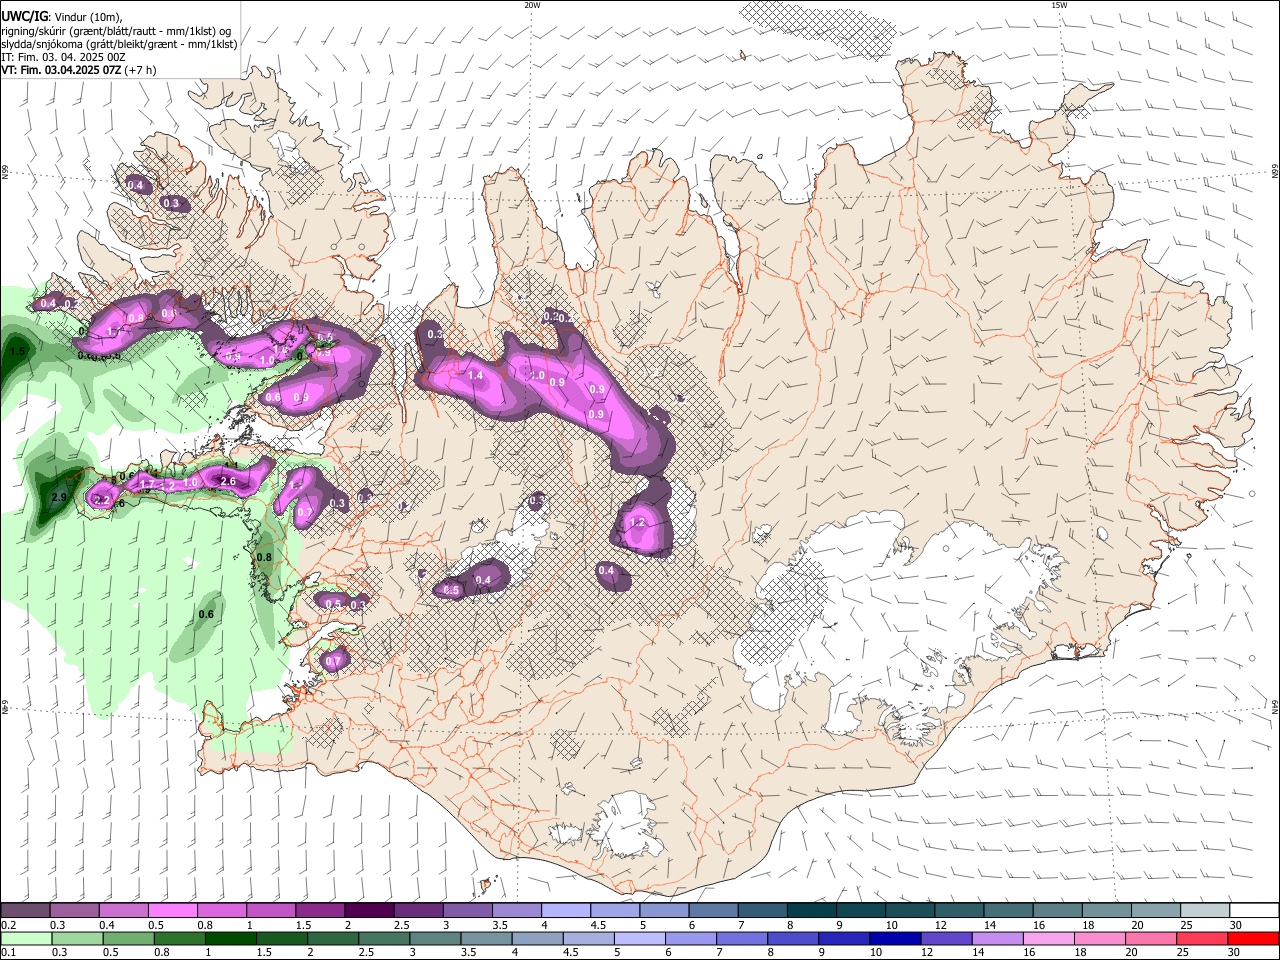This screenshot has height=960, width=1280.
Task: Click the "VT: Fim. 03.04.2025 07Z (+7 h)" line
Action: coord(81,70)
